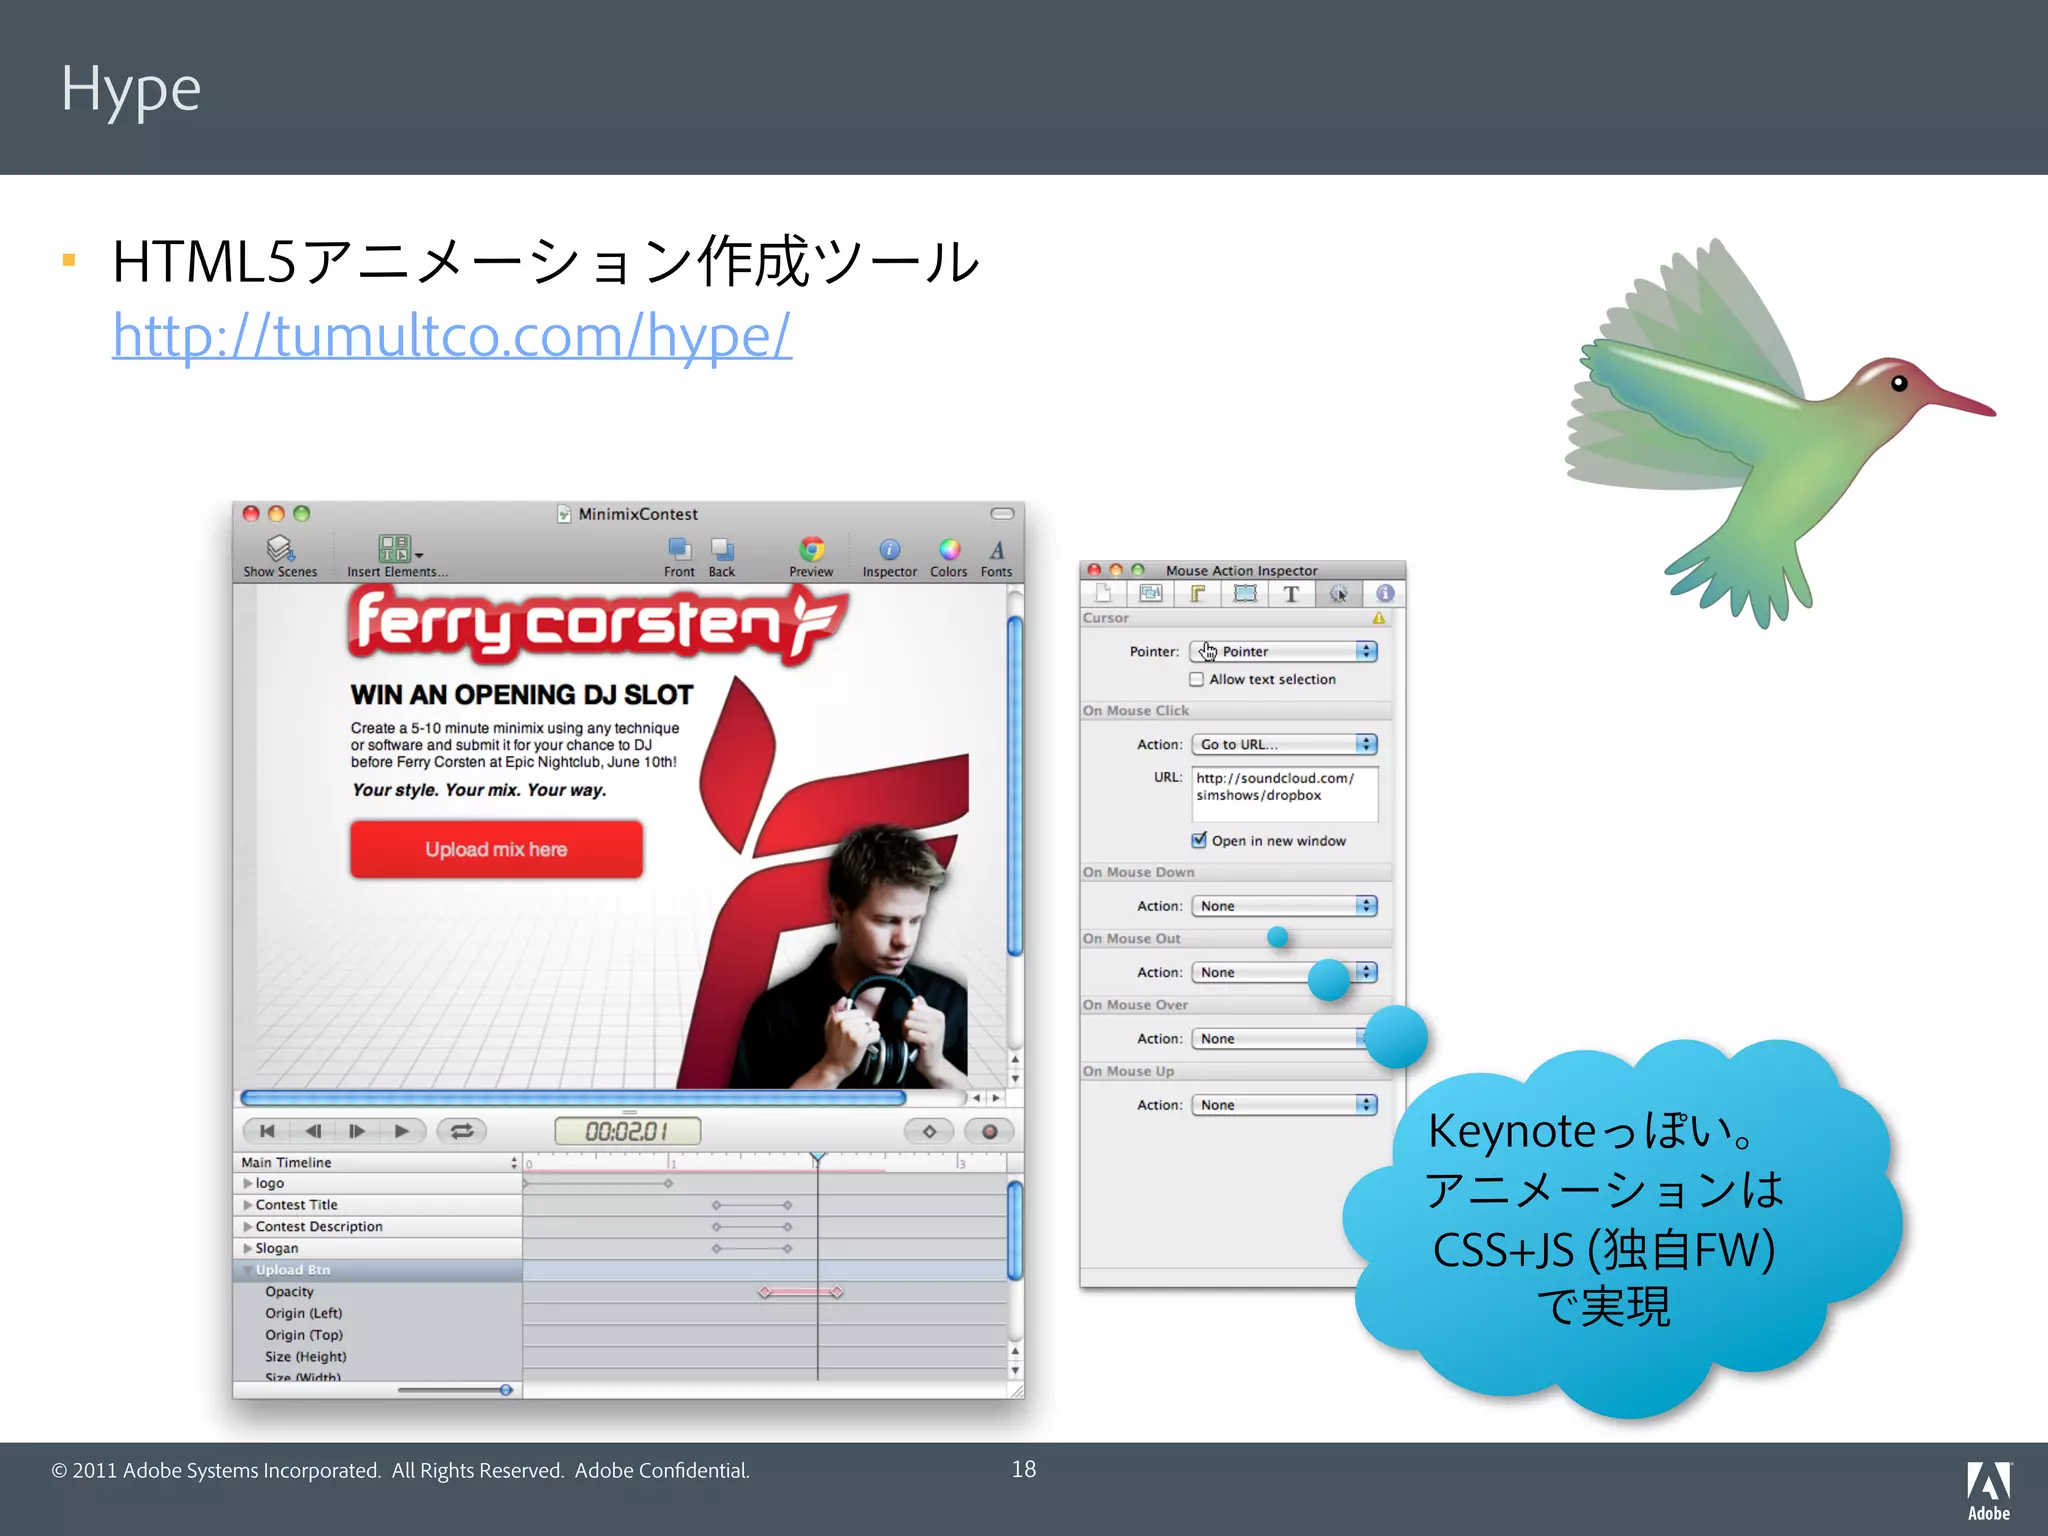This screenshot has height=1536, width=2048.
Task: Uncheck Open in new window
Action: (1198, 840)
